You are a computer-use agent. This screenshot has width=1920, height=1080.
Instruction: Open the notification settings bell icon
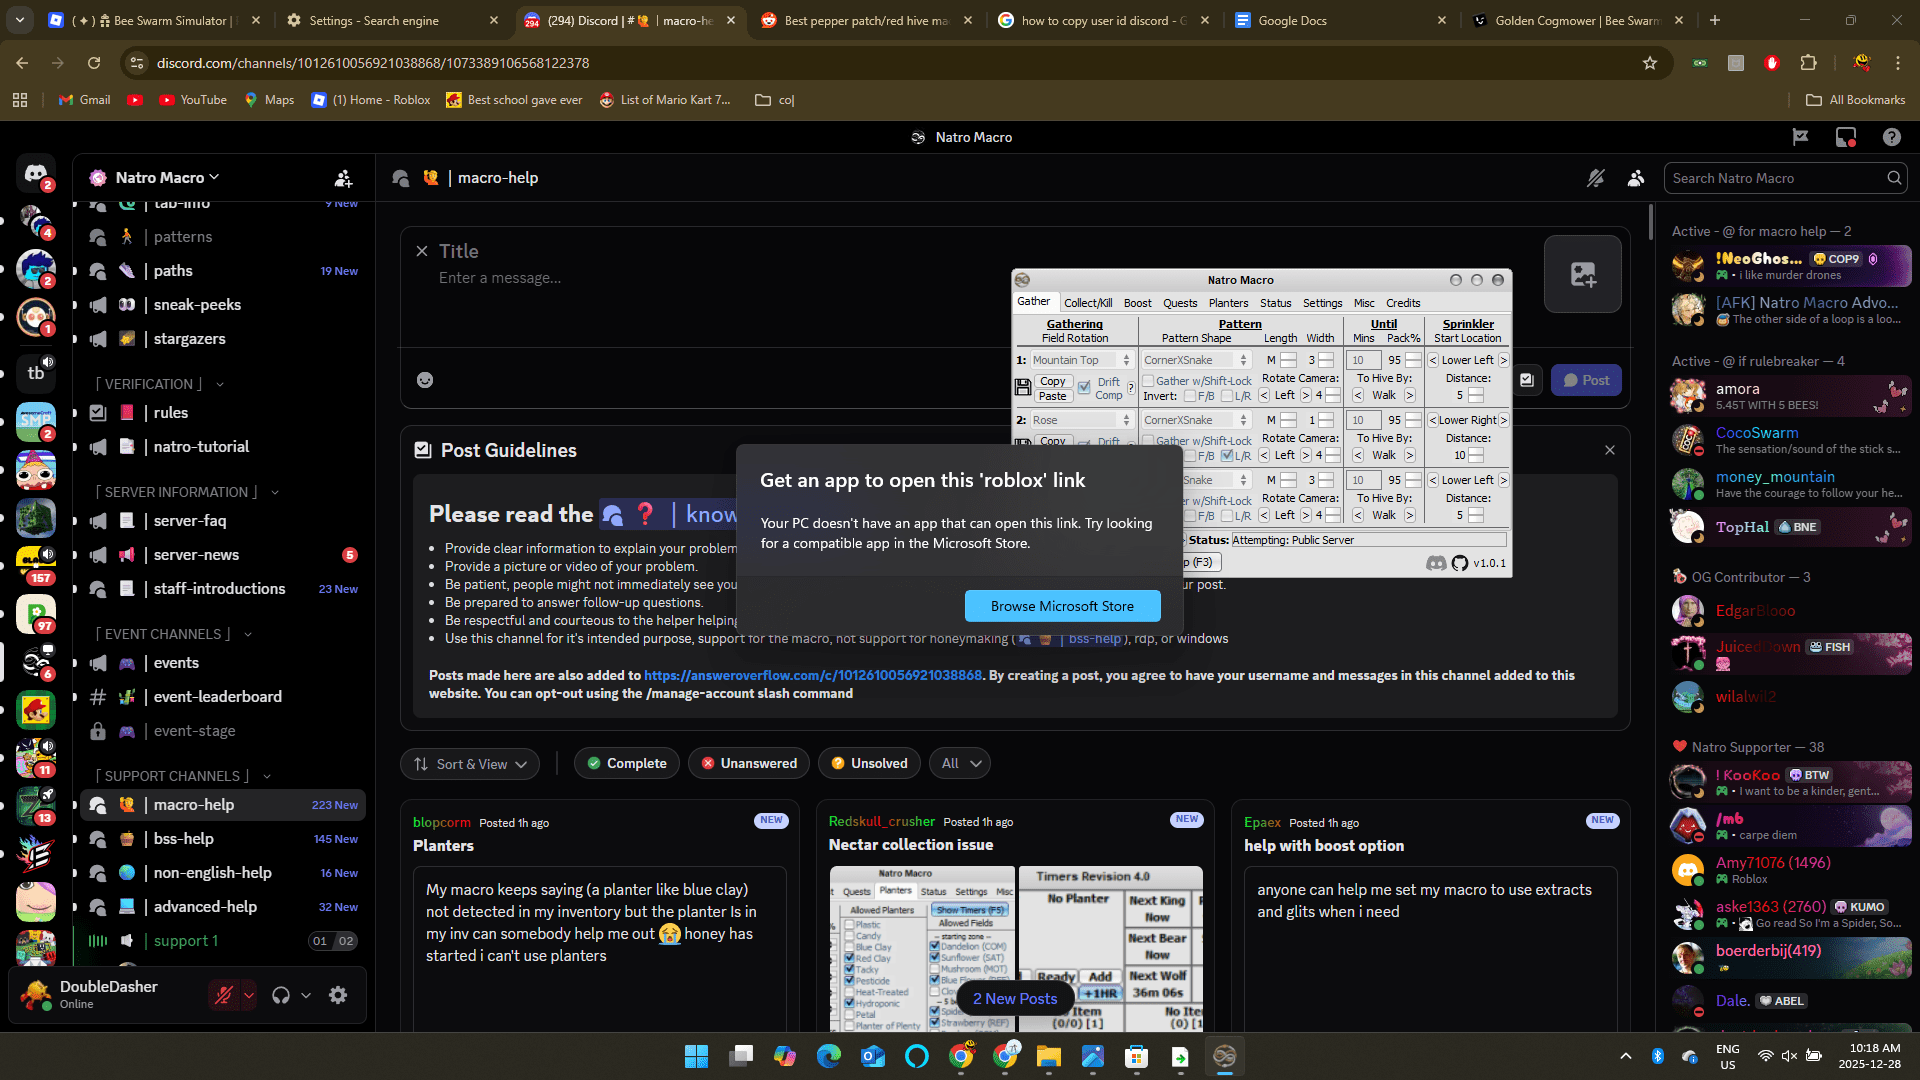coord(1596,178)
